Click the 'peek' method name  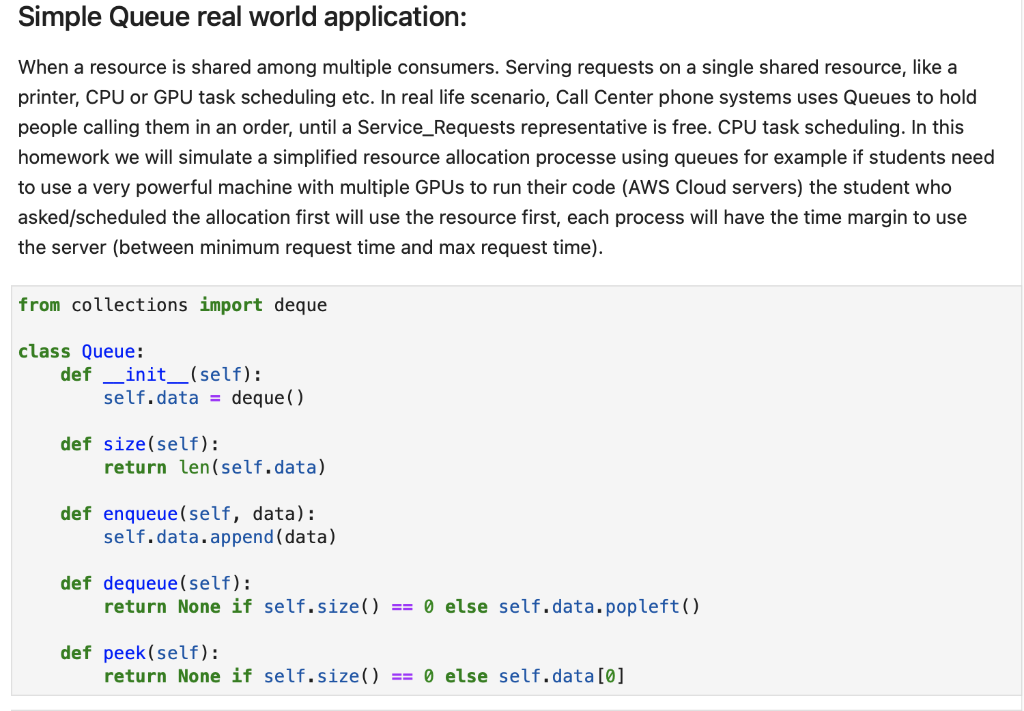click(x=125, y=652)
